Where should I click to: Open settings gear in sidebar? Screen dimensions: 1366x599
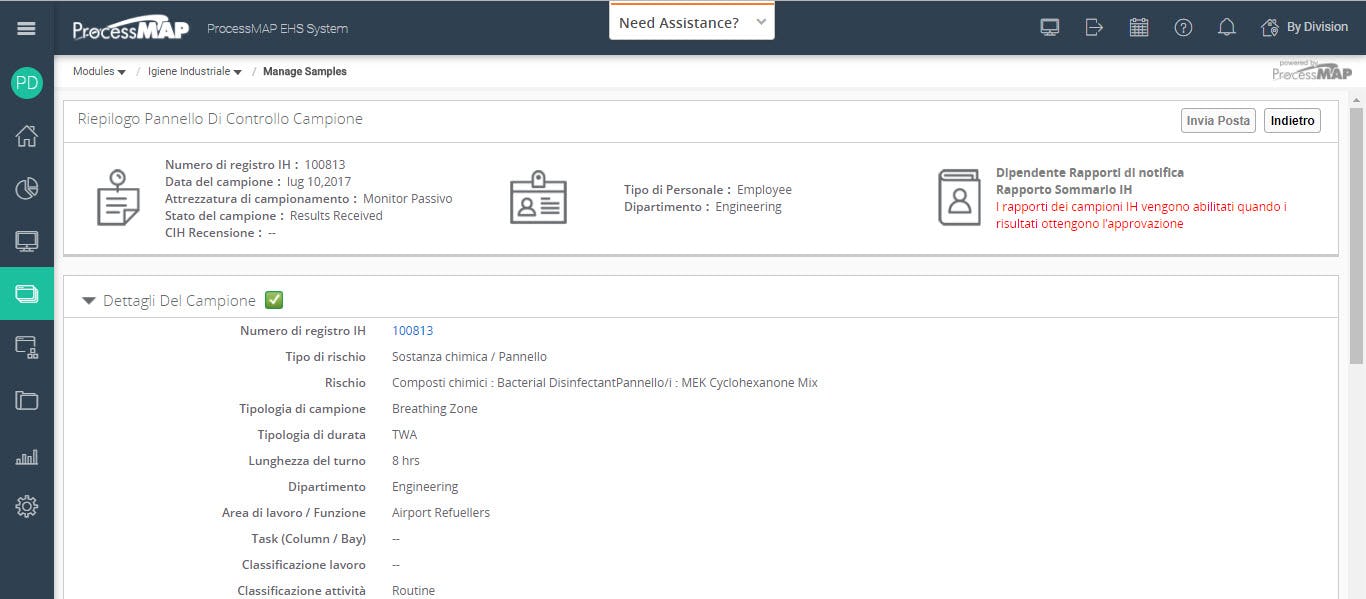[x=27, y=507]
